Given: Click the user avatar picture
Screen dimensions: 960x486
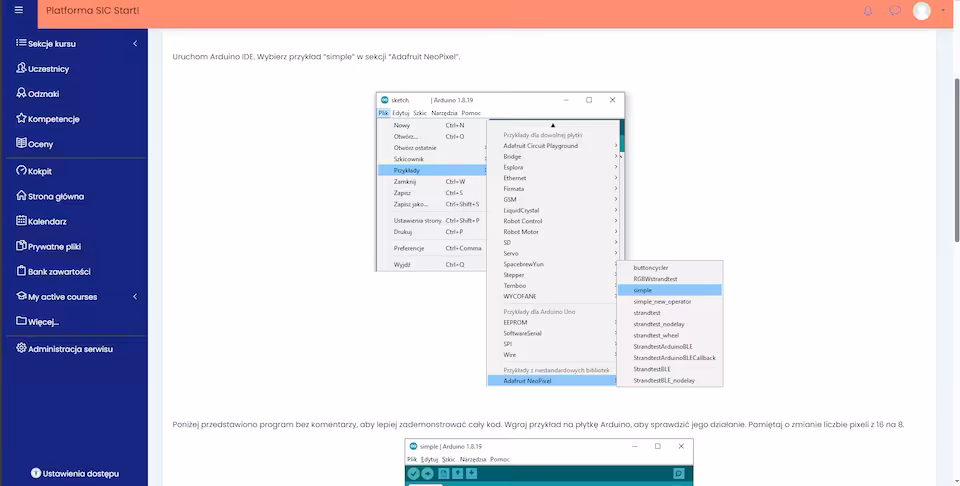Looking at the screenshot, I should tap(921, 11).
